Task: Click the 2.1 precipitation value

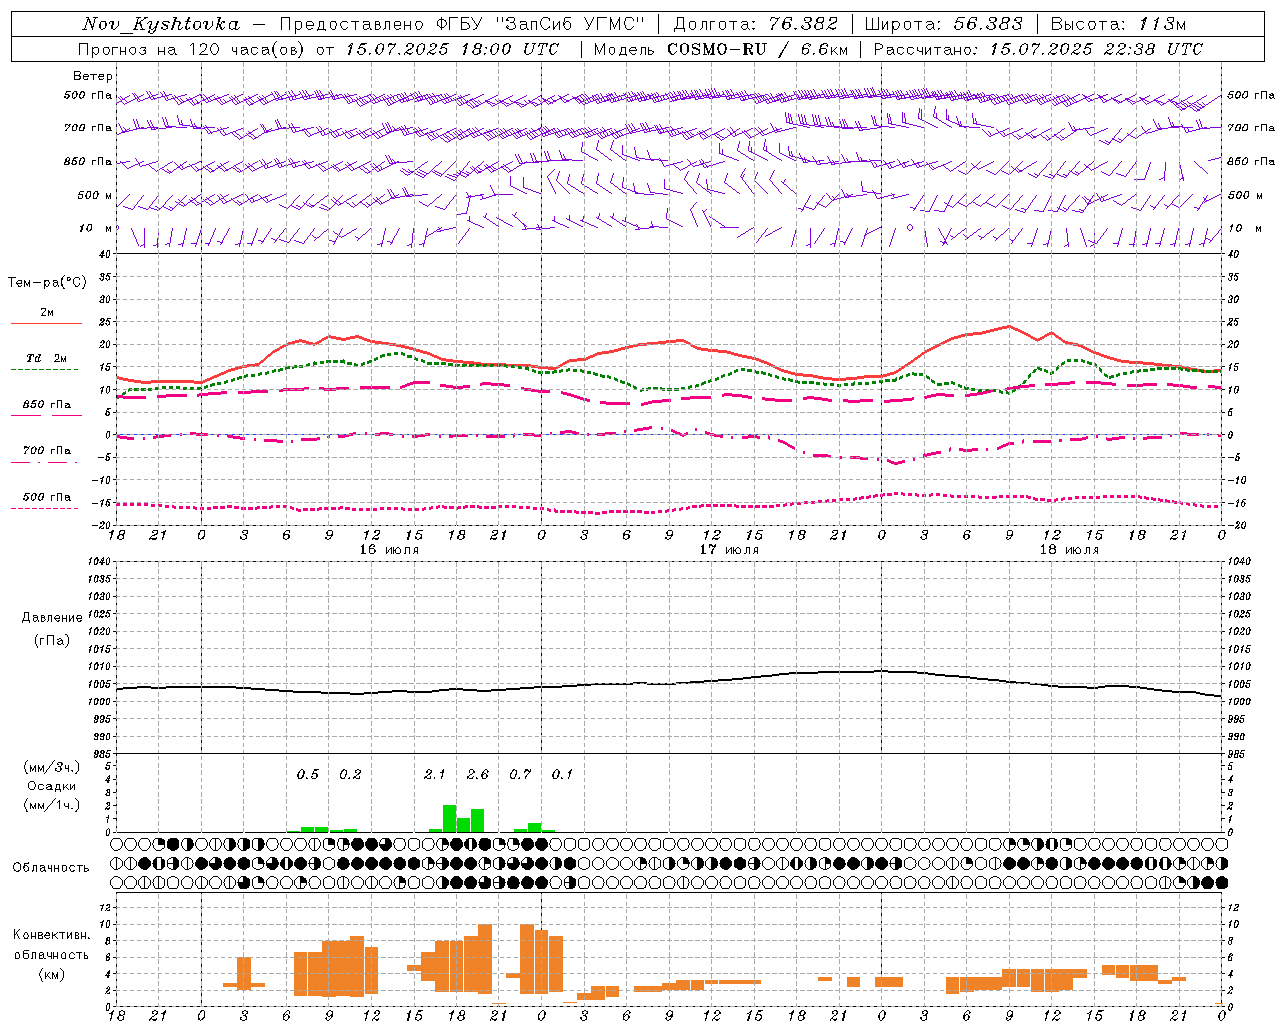Action: [x=434, y=775]
